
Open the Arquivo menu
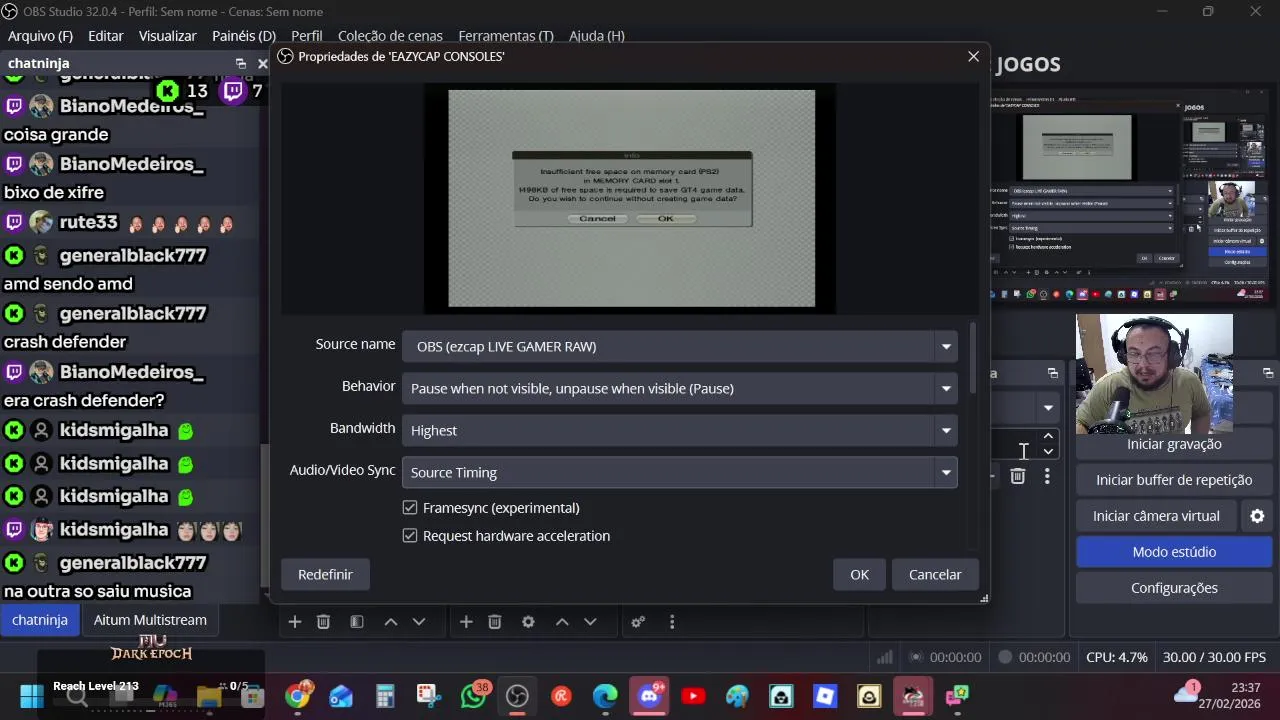tap(41, 36)
